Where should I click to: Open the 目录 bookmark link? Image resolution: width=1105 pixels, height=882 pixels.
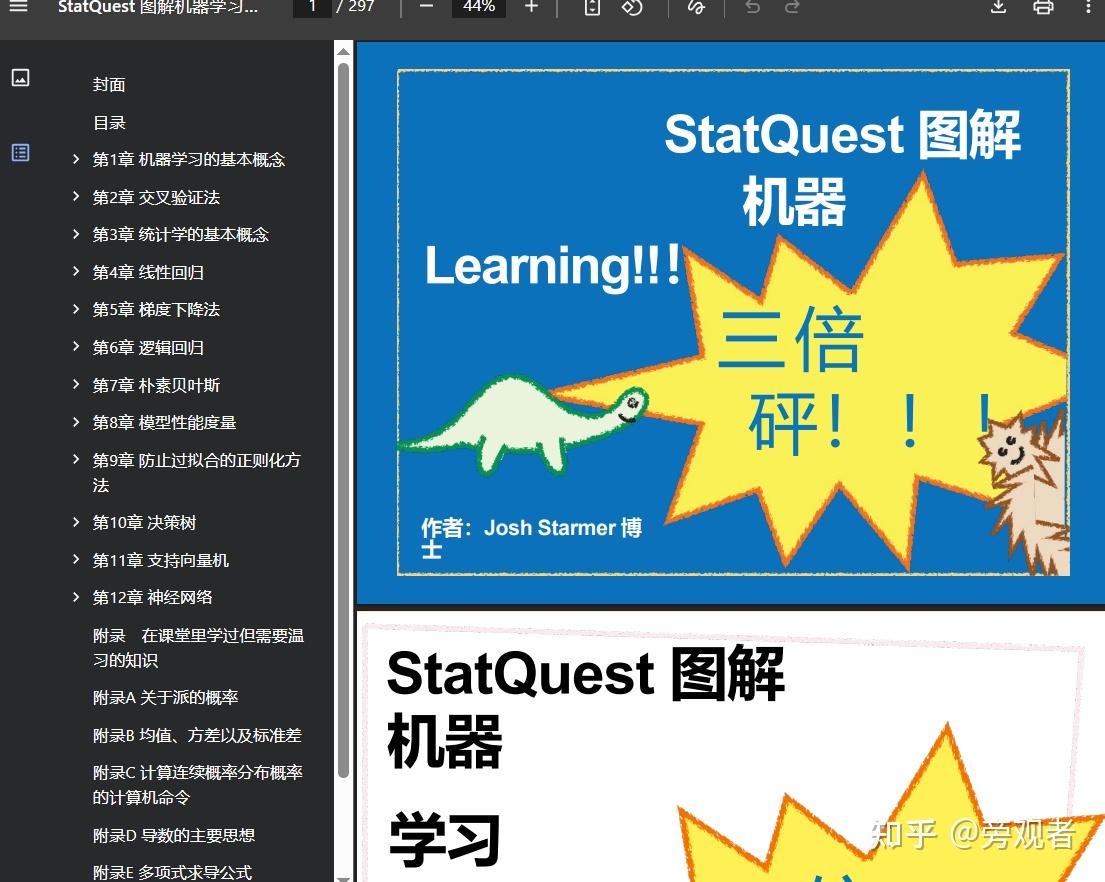point(109,122)
